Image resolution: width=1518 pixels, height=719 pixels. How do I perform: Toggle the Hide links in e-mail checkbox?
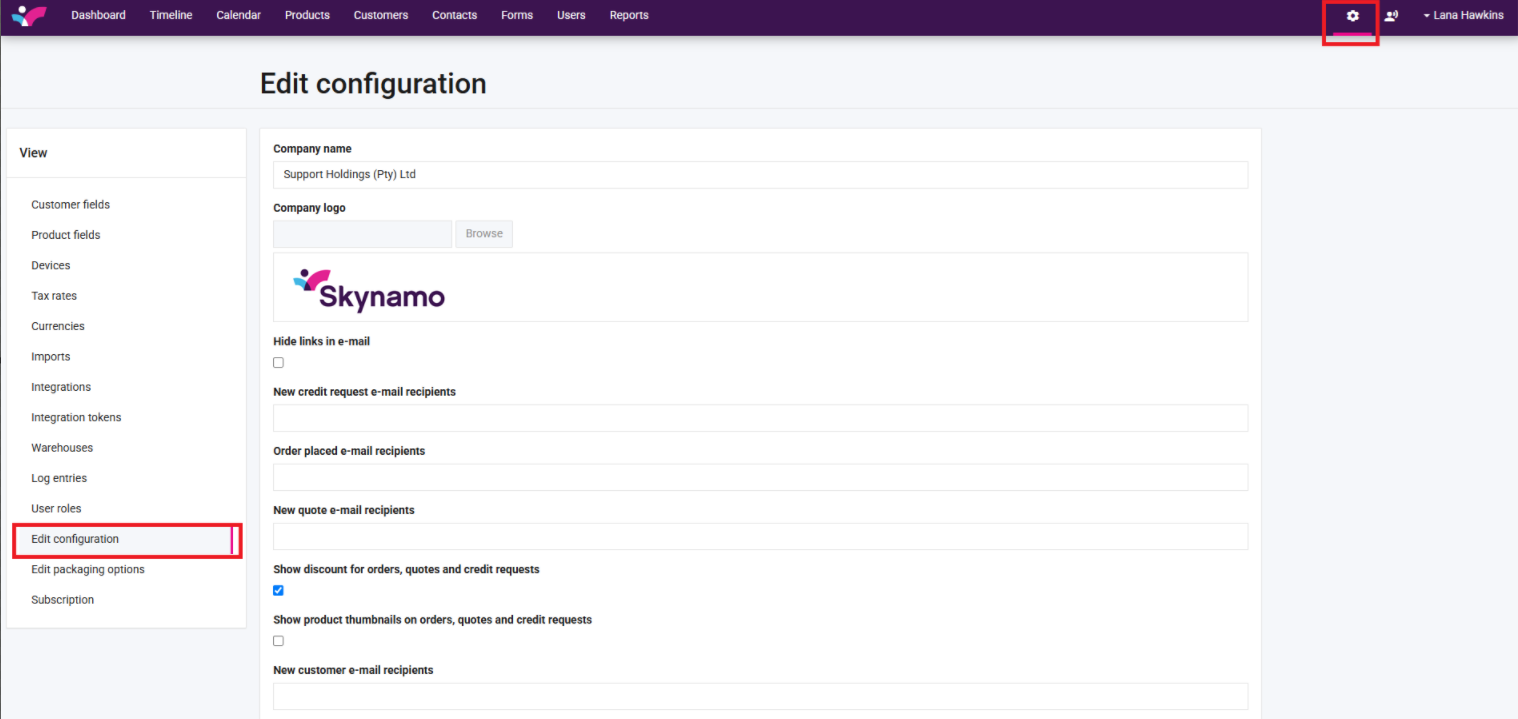click(279, 363)
